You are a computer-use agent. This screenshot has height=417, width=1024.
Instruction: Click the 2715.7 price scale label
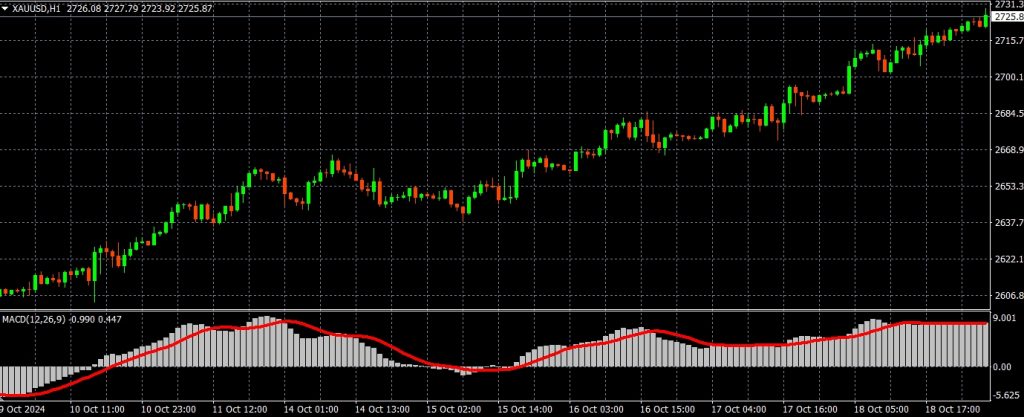click(x=1007, y=40)
